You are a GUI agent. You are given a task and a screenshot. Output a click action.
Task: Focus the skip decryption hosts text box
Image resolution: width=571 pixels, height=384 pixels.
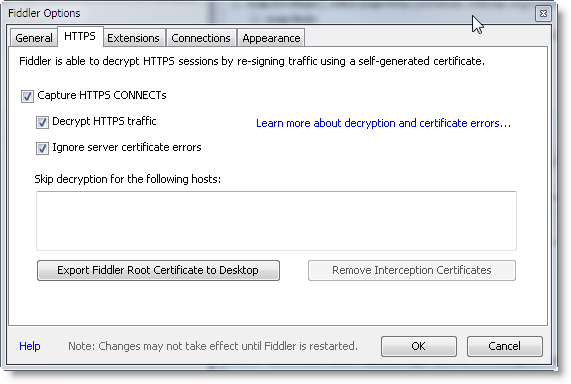click(x=276, y=221)
